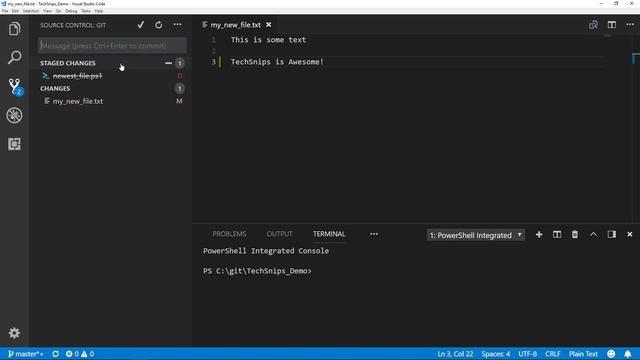This screenshot has height=360, width=640.
Task: Open the Edit menu
Action: coord(16,11)
